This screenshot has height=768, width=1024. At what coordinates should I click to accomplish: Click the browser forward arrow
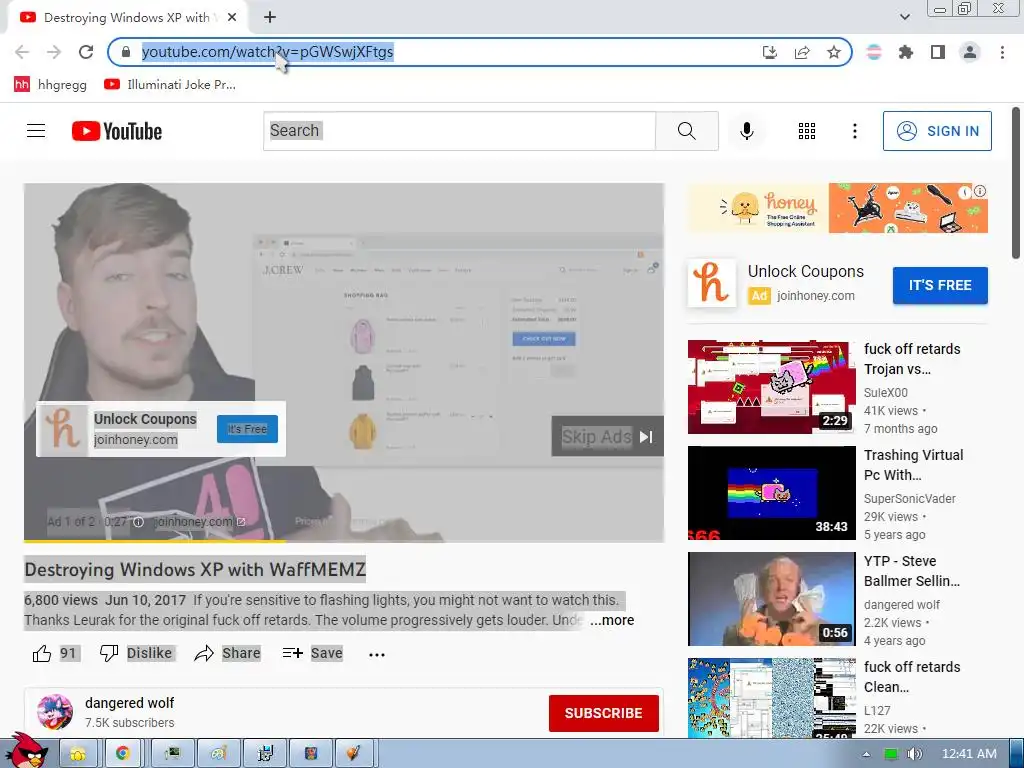(x=54, y=52)
